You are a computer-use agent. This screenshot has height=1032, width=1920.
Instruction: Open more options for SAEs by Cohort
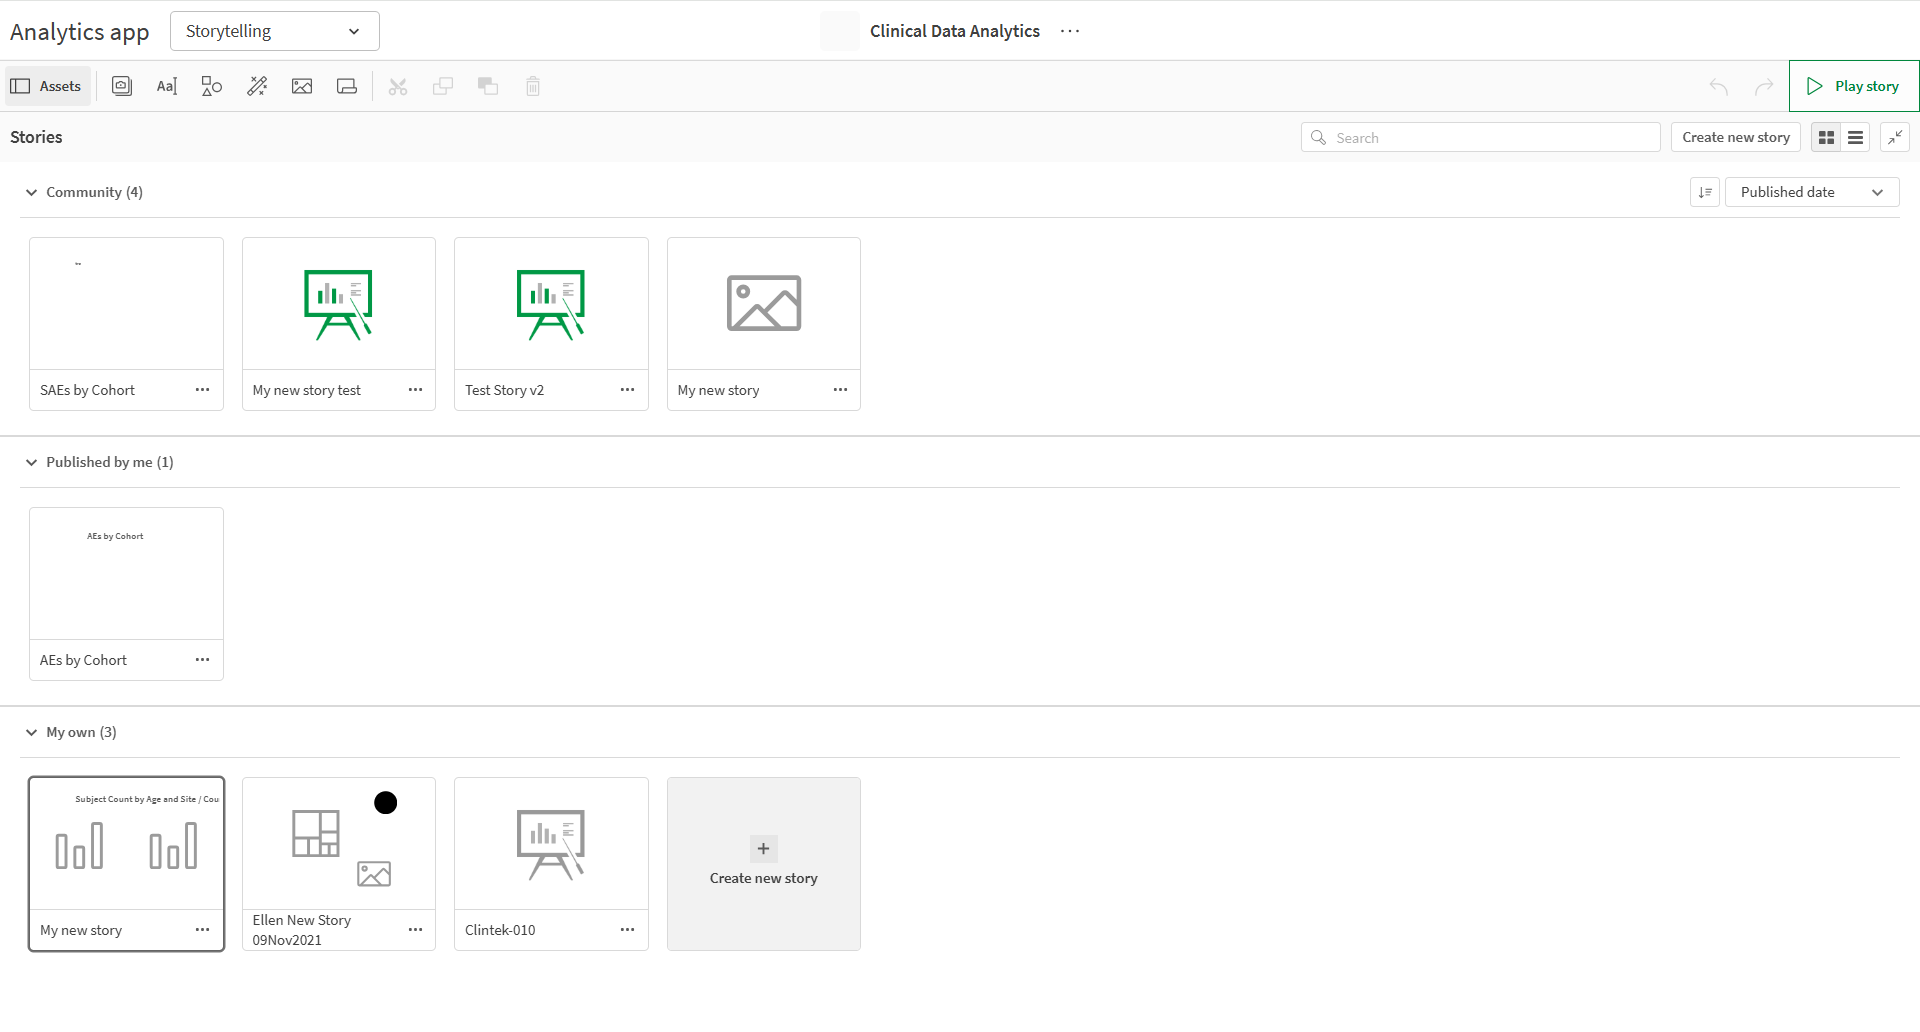(203, 390)
